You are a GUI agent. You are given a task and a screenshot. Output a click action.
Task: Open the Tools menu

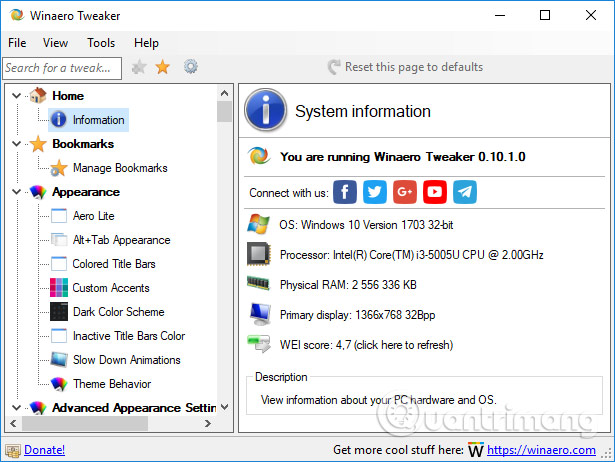click(x=101, y=43)
